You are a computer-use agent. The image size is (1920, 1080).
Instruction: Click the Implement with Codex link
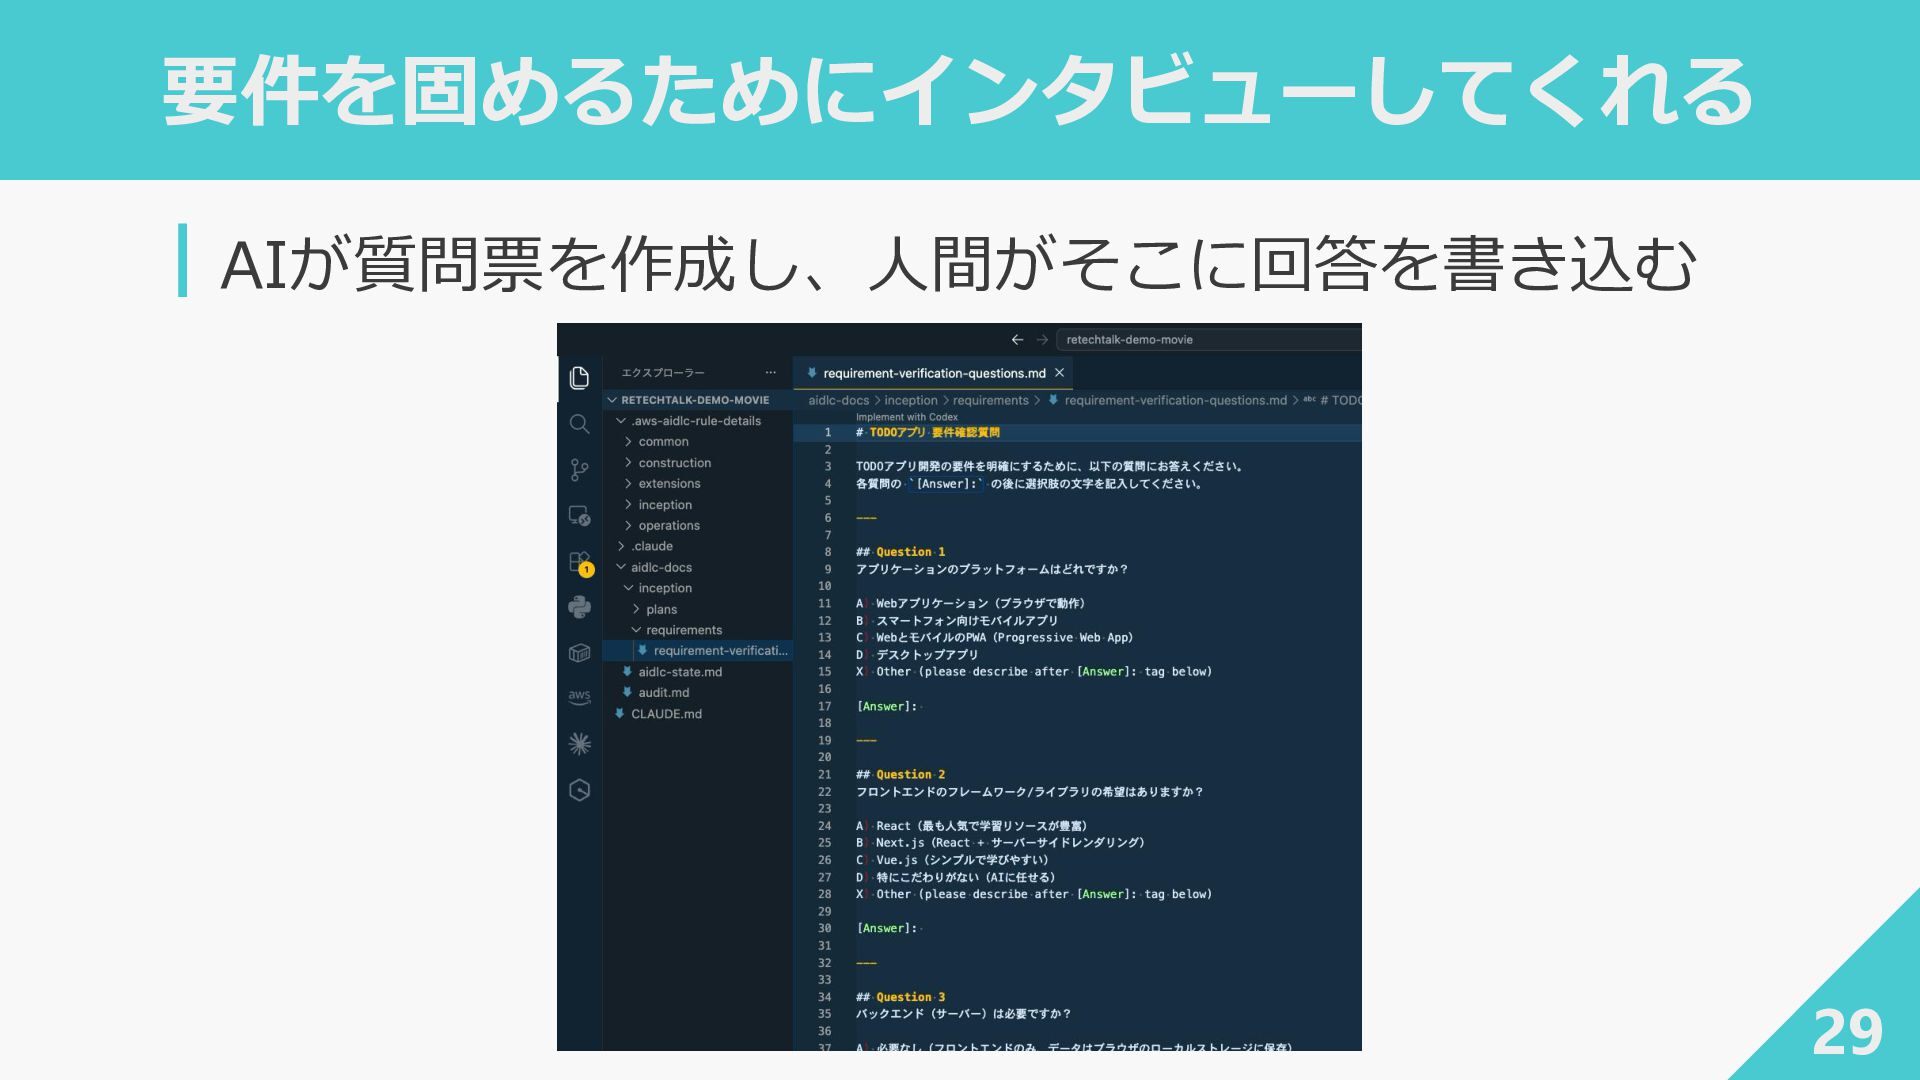[x=906, y=417]
